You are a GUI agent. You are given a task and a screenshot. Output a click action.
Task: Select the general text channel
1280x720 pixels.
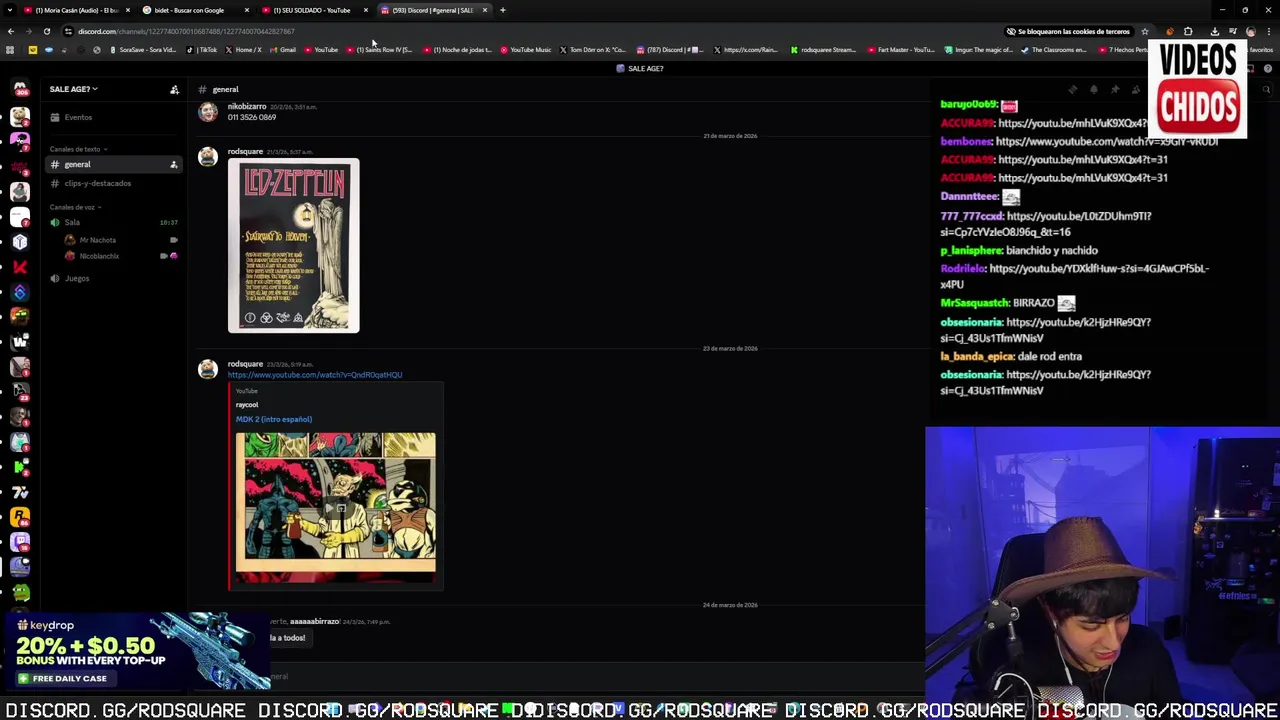coord(114,164)
